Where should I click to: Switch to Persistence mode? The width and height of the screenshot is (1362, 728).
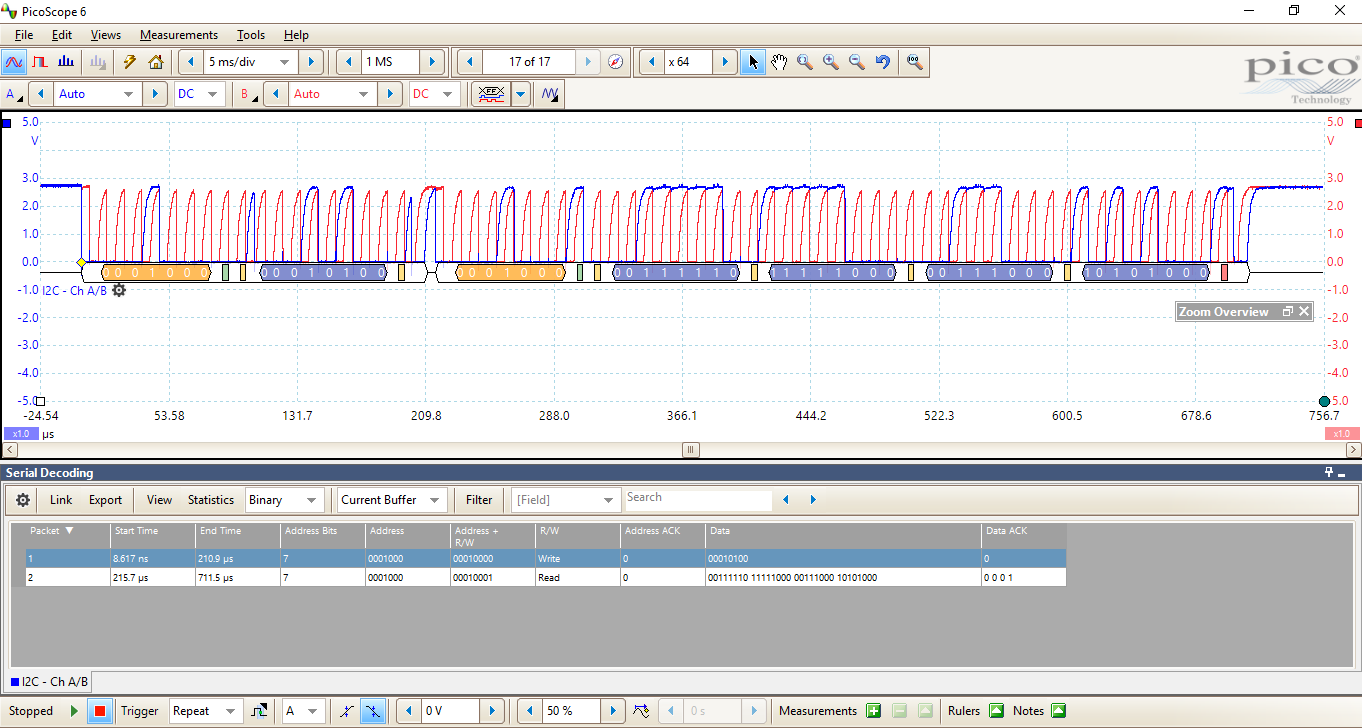40,62
